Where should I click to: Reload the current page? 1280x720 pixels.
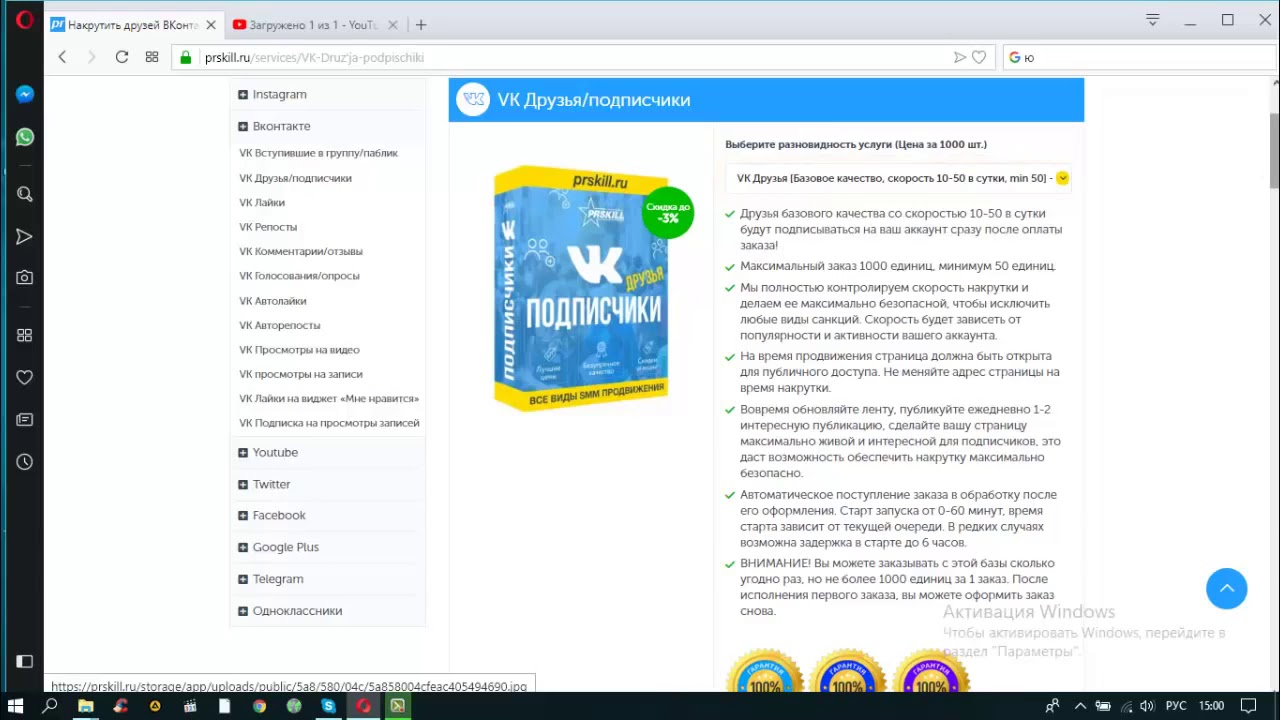122,57
